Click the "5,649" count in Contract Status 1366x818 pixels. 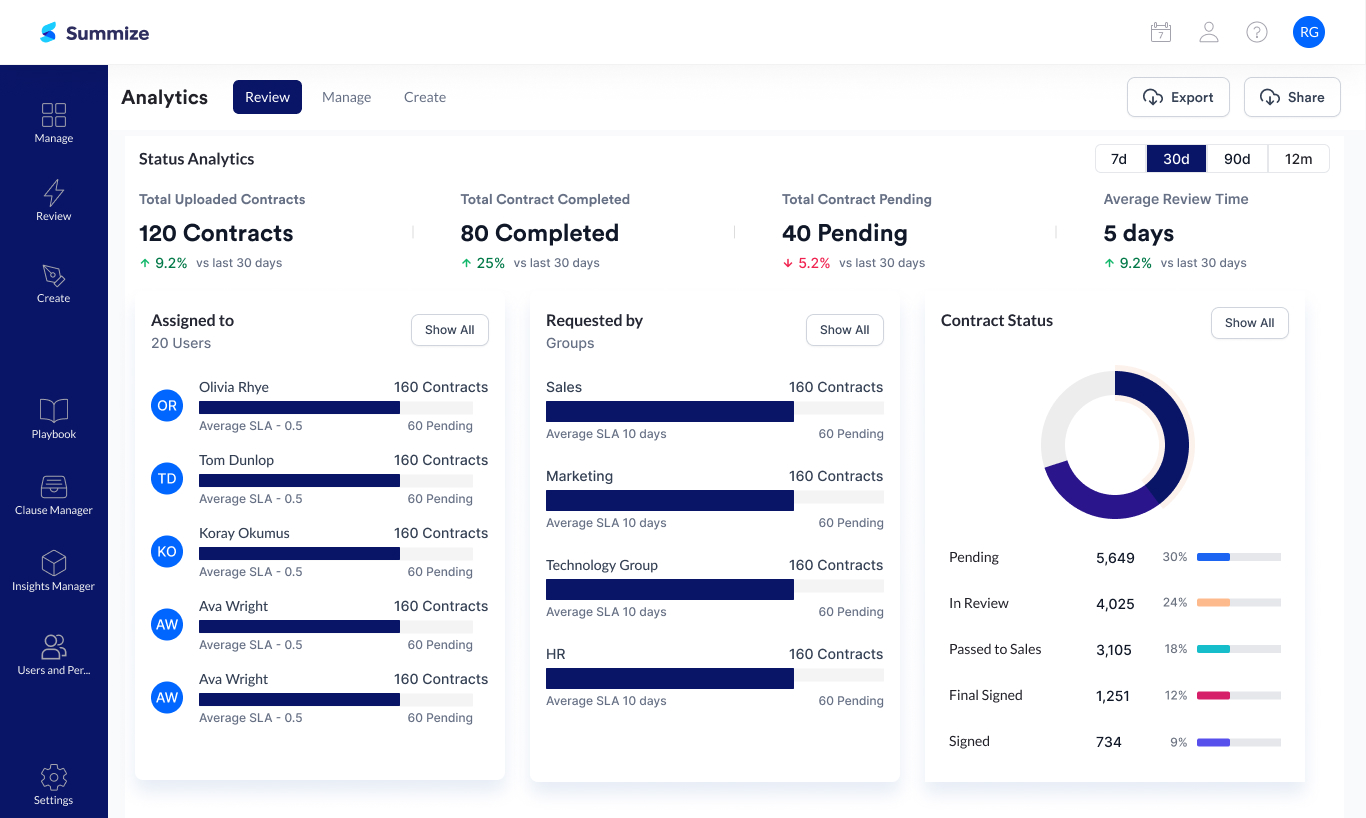pos(1115,558)
